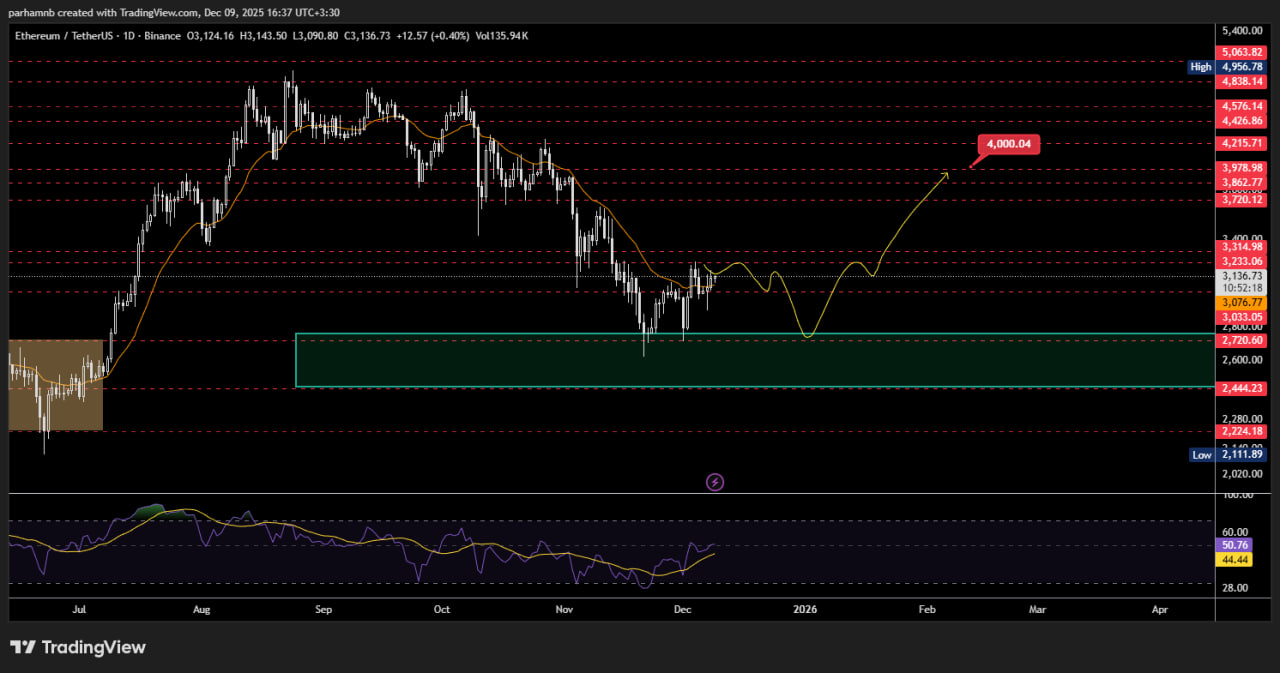The width and height of the screenshot is (1280, 673).
Task: Toggle the orange MA price label 3,076.77
Action: 1240,301
